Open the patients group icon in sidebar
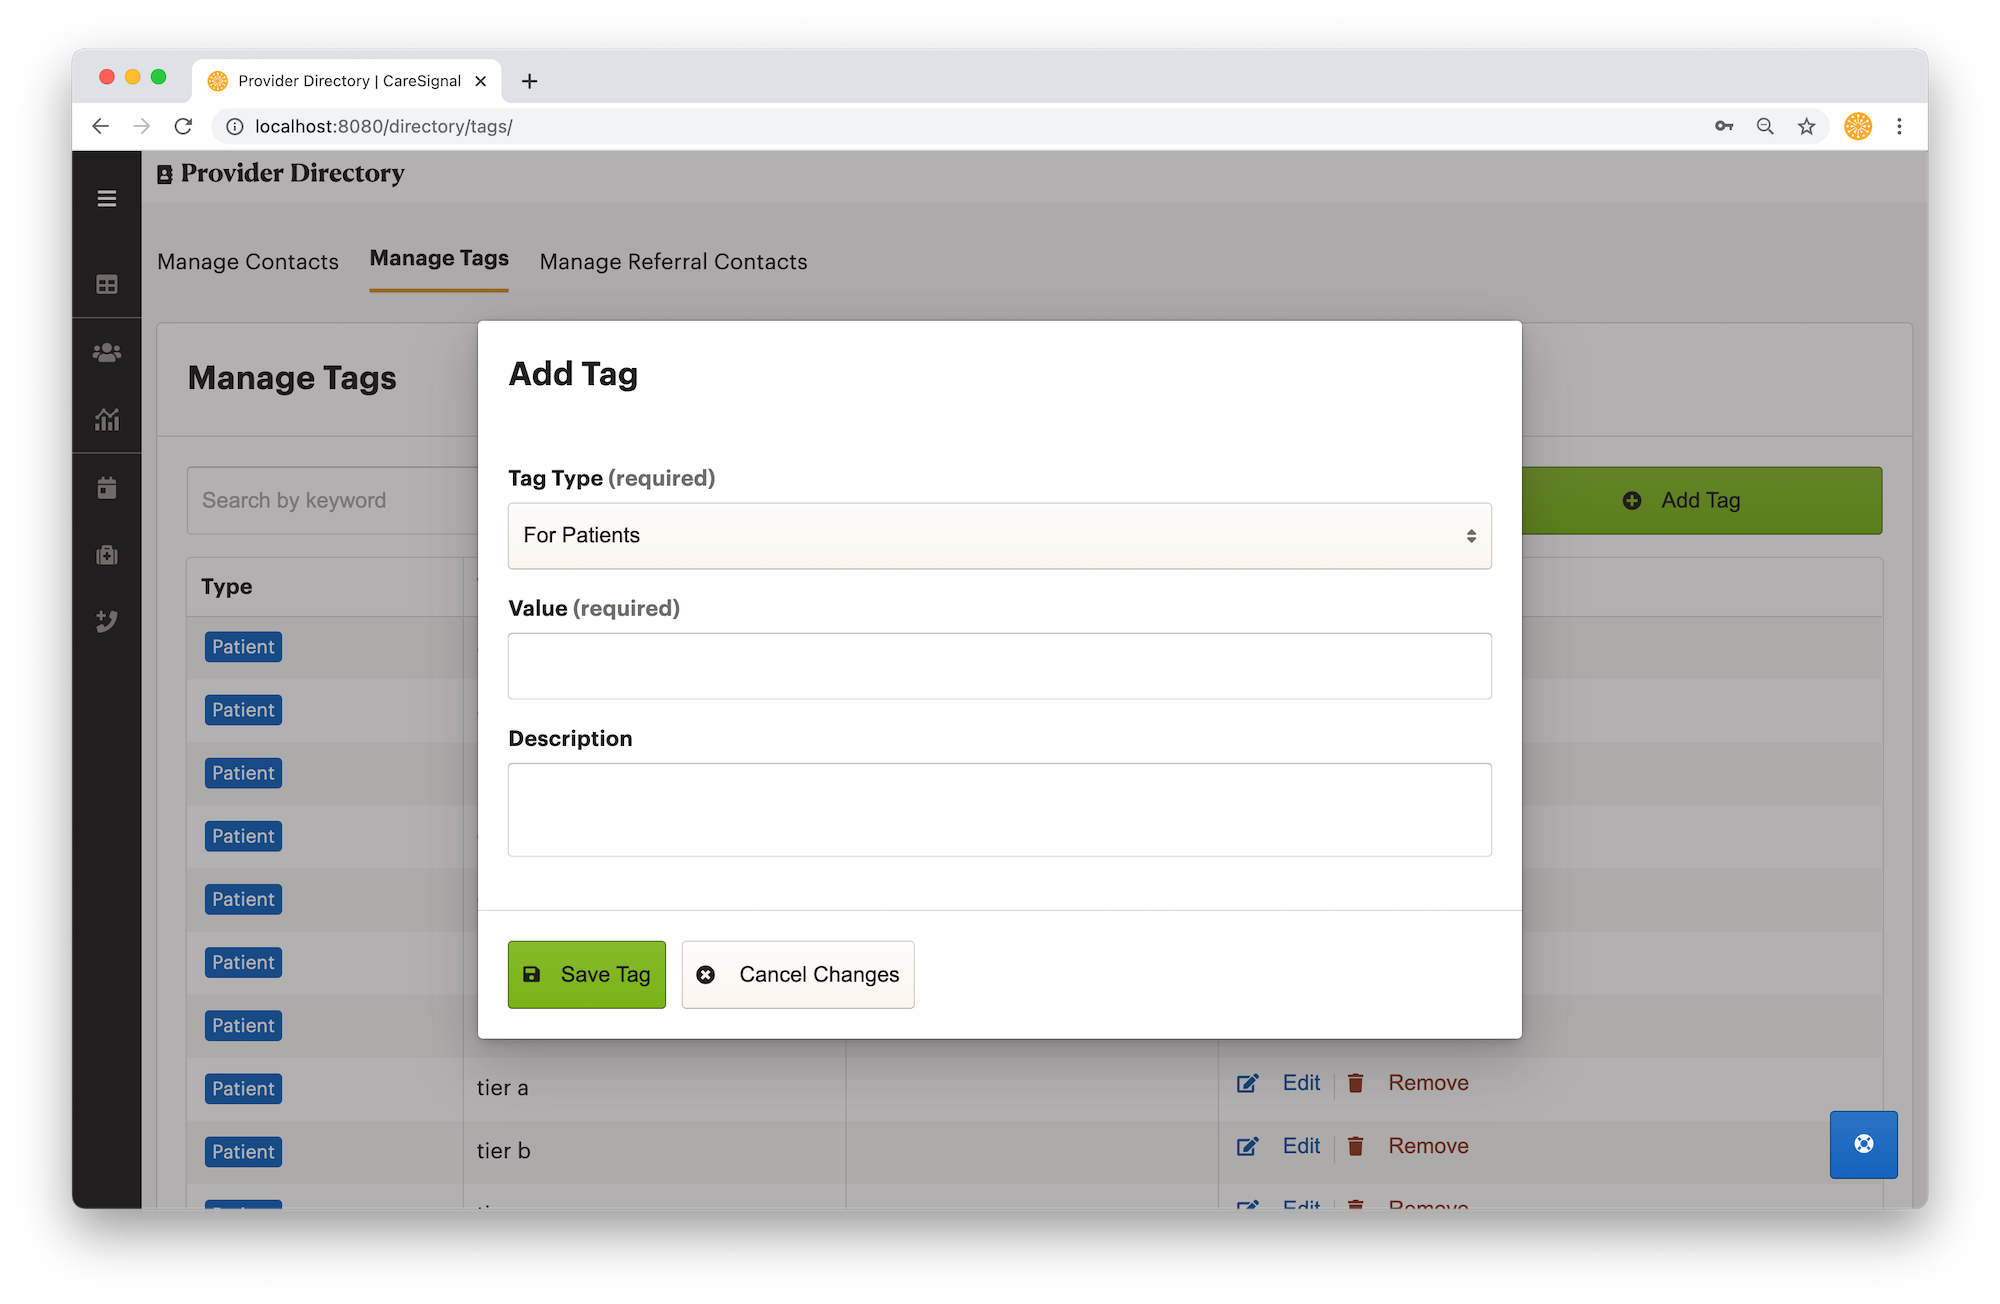 pyautogui.click(x=107, y=352)
